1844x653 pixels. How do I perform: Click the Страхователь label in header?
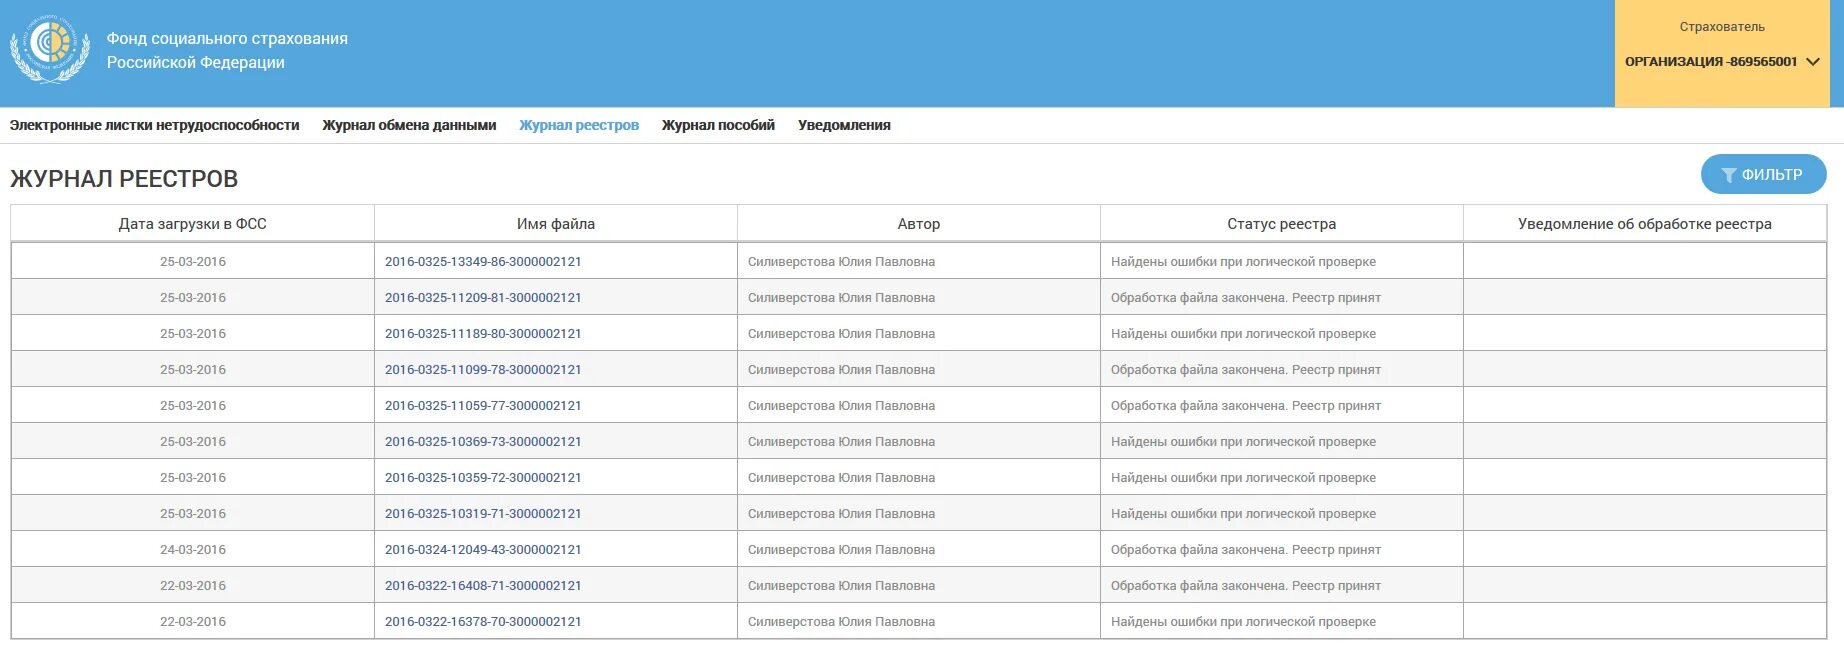tap(1722, 27)
